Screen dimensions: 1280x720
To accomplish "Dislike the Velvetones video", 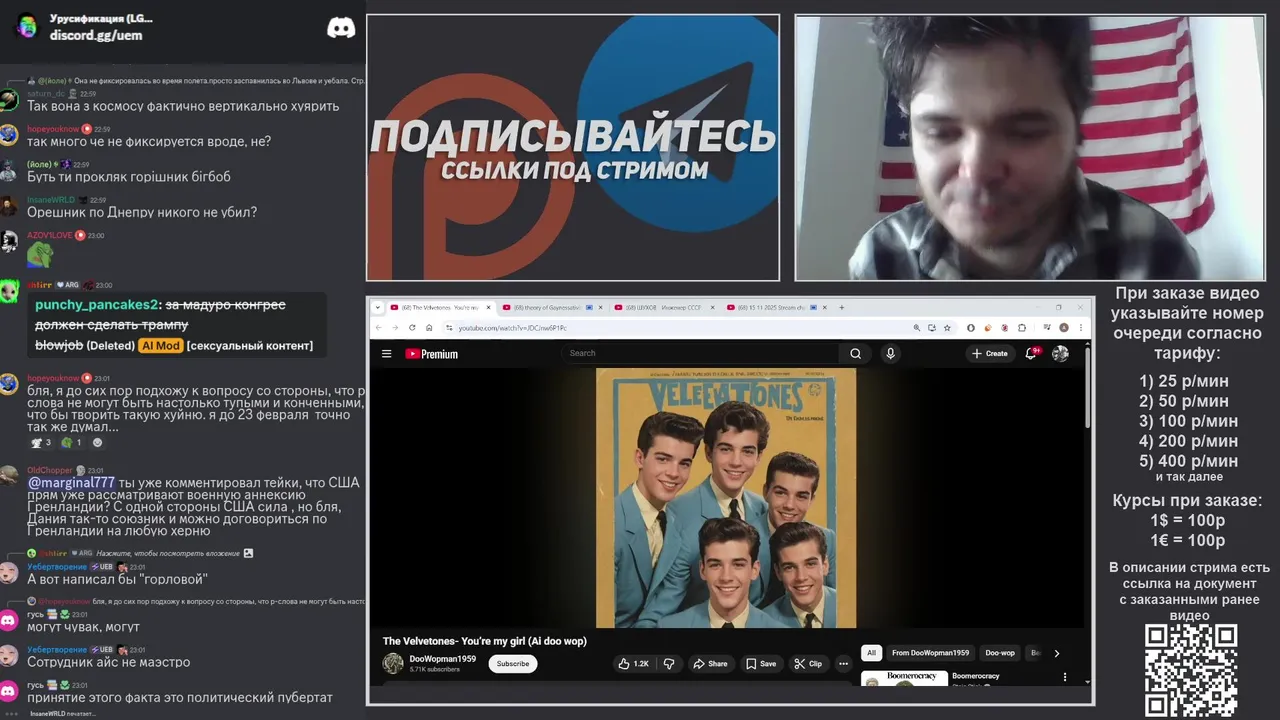I will [x=669, y=663].
